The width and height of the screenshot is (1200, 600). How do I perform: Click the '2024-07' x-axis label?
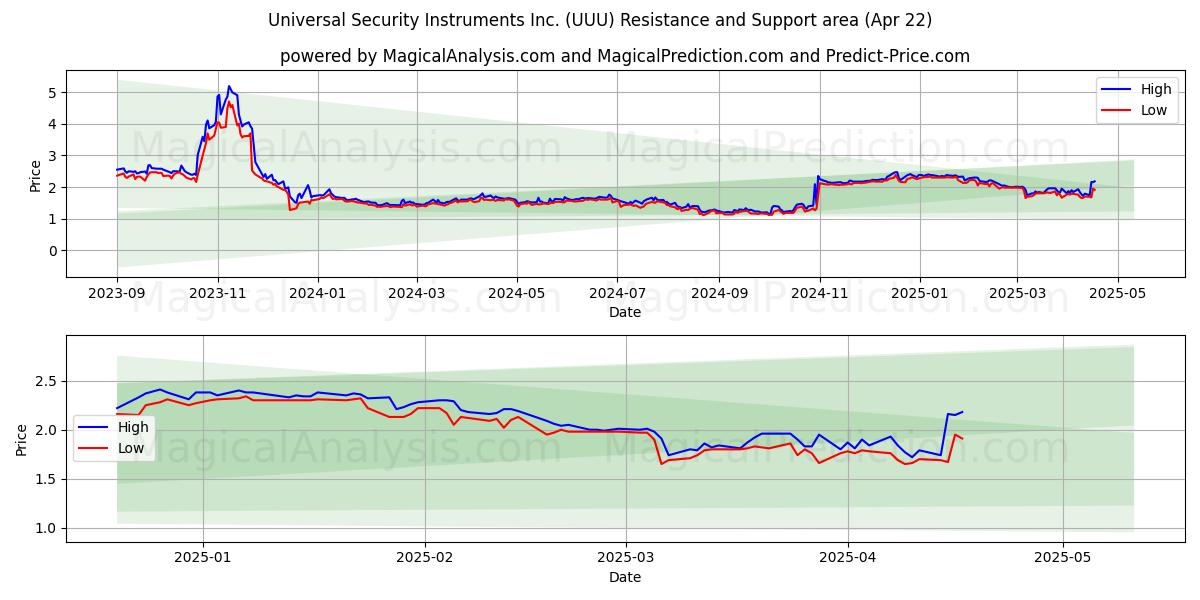click(x=617, y=294)
